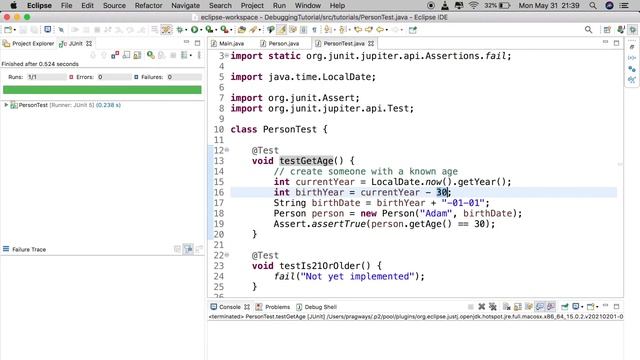Image resolution: width=640 pixels, height=360 pixels.
Task: Switch to the Java perspective icon
Action: click(x=621, y=30)
